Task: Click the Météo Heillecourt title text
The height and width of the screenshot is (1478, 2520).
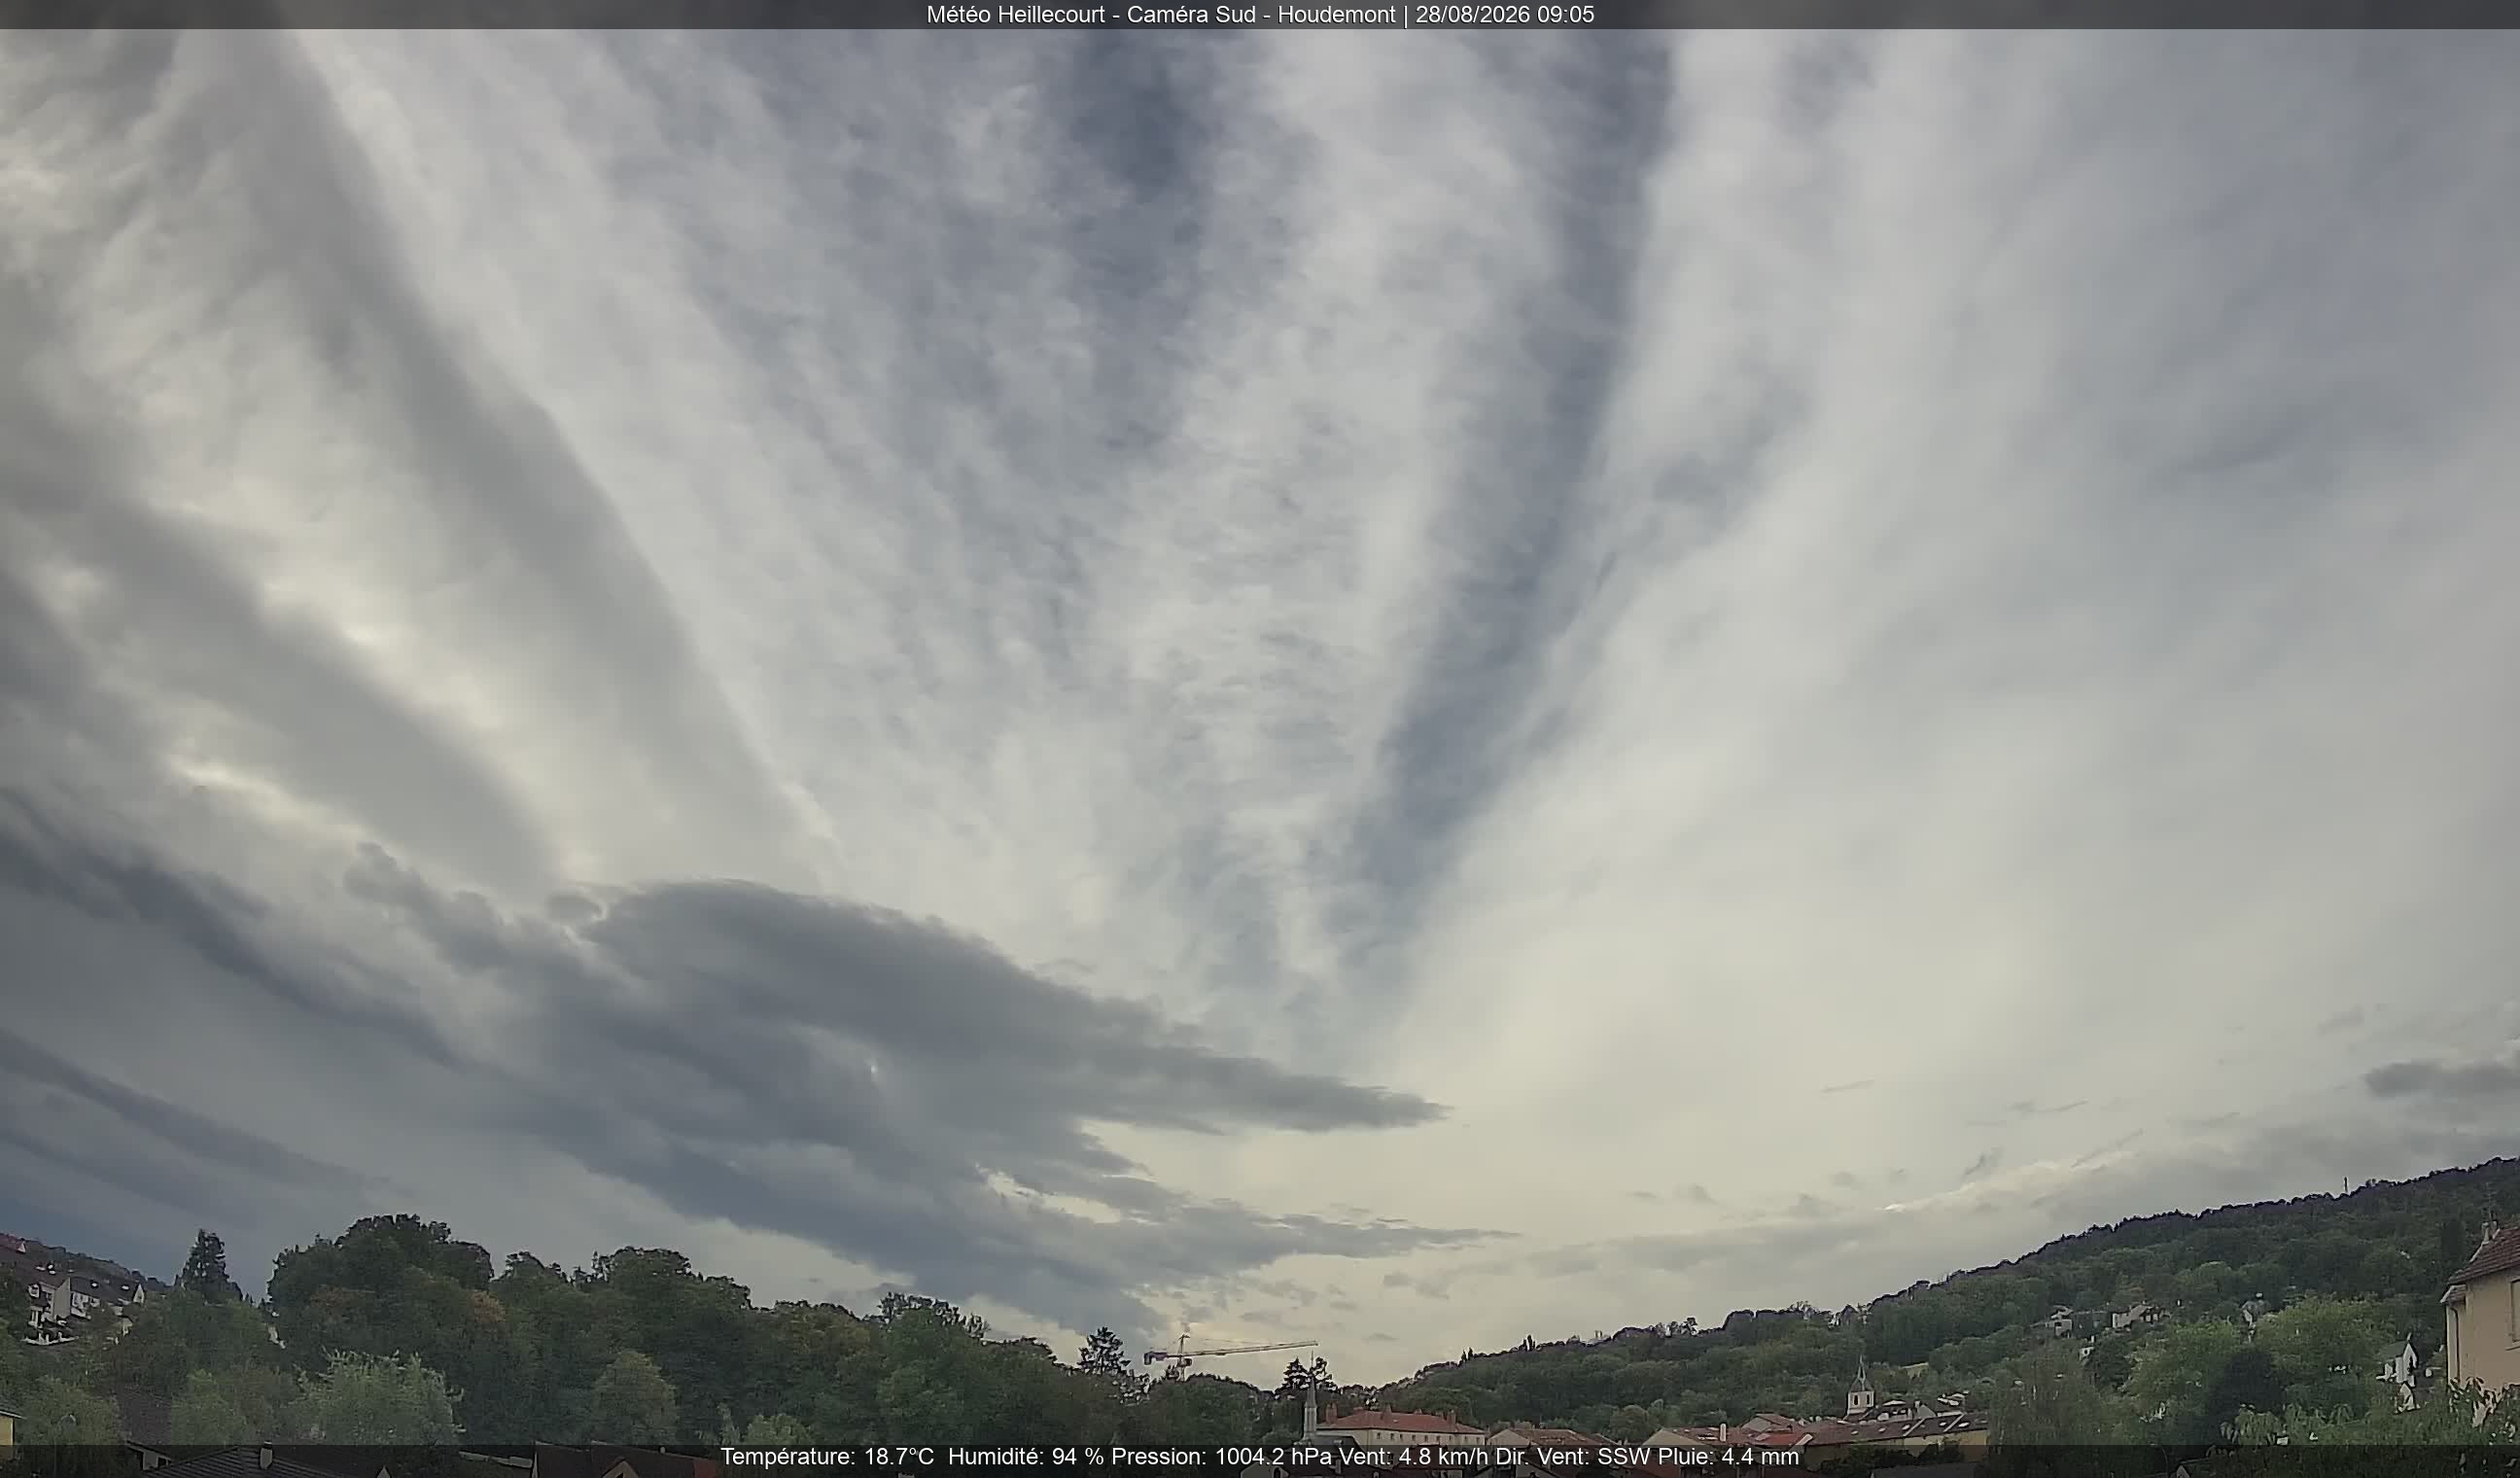Action: pyautogui.click(x=1015, y=15)
